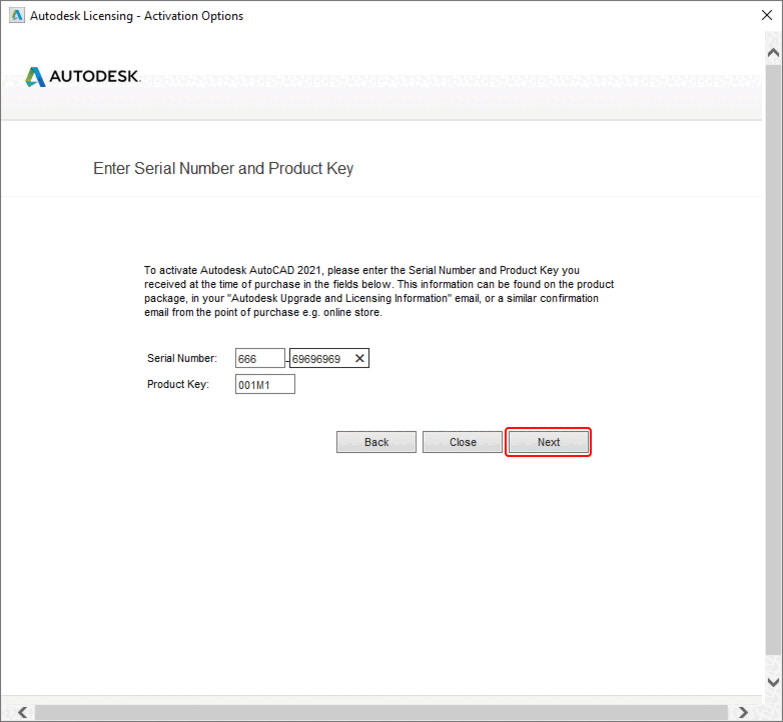The height and width of the screenshot is (722, 783).
Task: Click the activation instructions paragraph
Action: click(x=379, y=291)
